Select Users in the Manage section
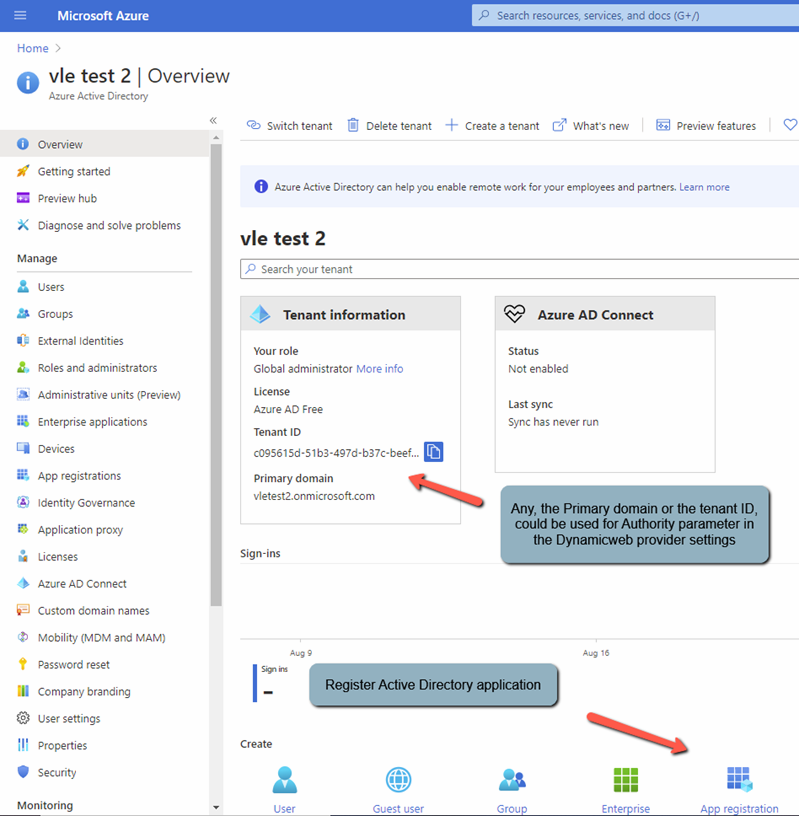The image size is (799, 816). [51, 287]
